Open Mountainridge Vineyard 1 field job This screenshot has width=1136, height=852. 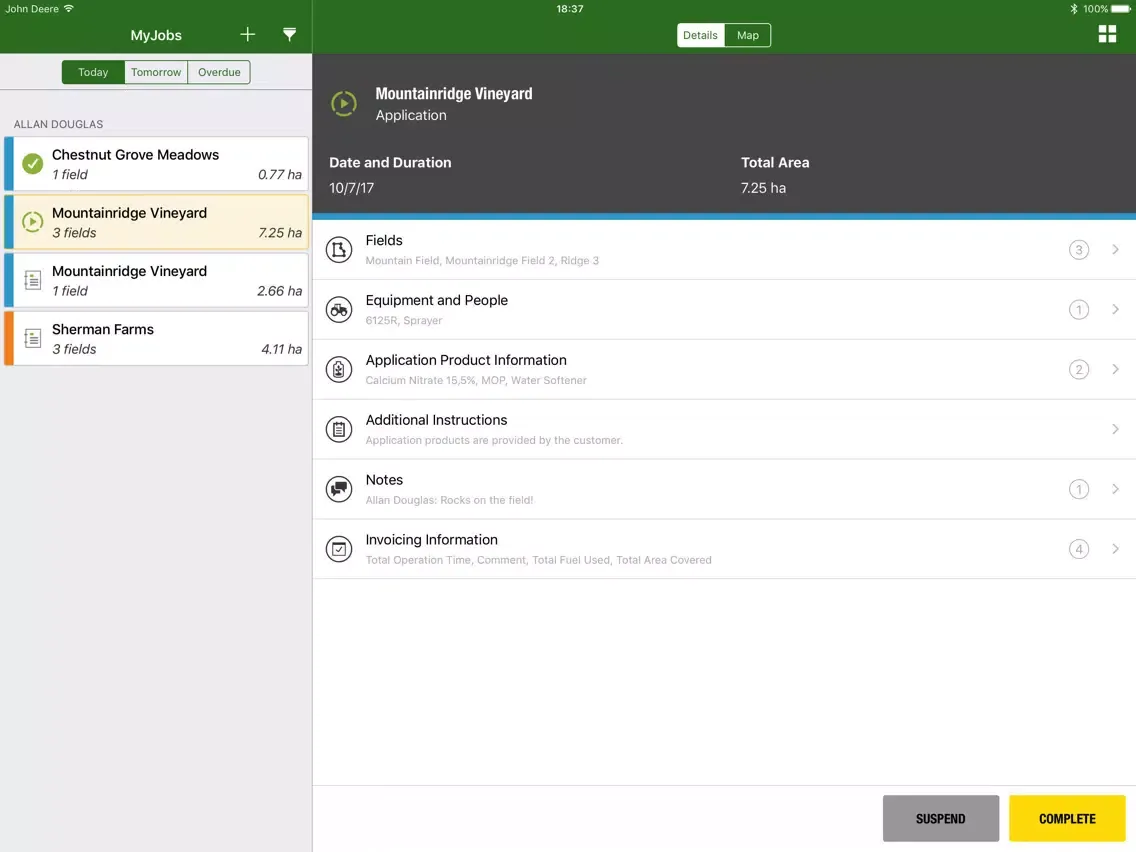(156, 280)
